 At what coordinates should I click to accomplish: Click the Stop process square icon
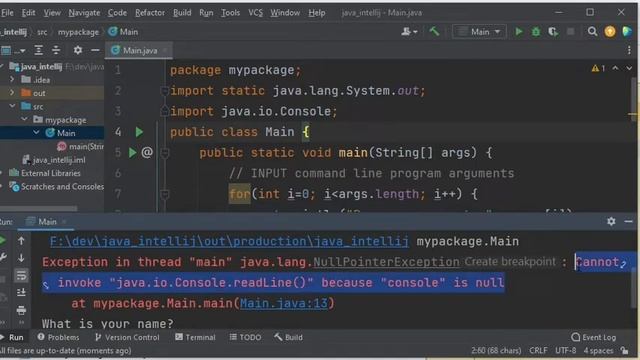(x=571, y=31)
